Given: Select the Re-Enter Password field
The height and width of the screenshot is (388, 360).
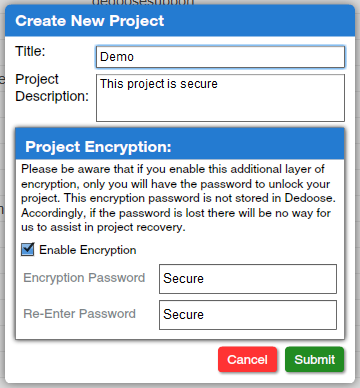Looking at the screenshot, I should pos(248,315).
